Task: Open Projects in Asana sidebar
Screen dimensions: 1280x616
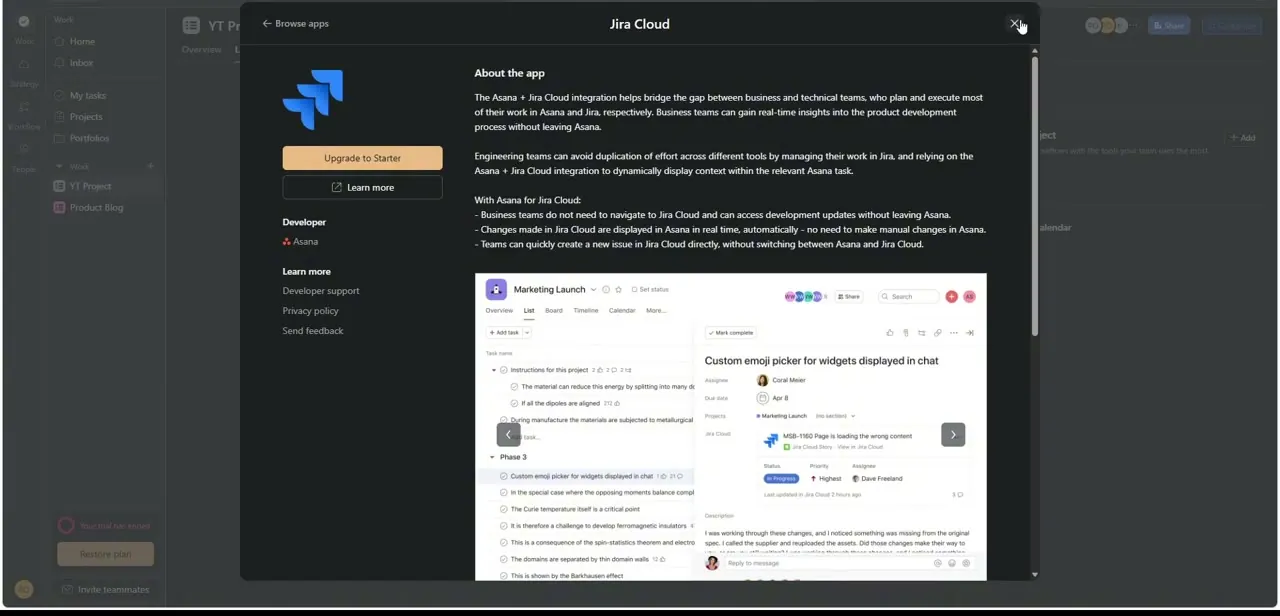Action: coord(86,117)
